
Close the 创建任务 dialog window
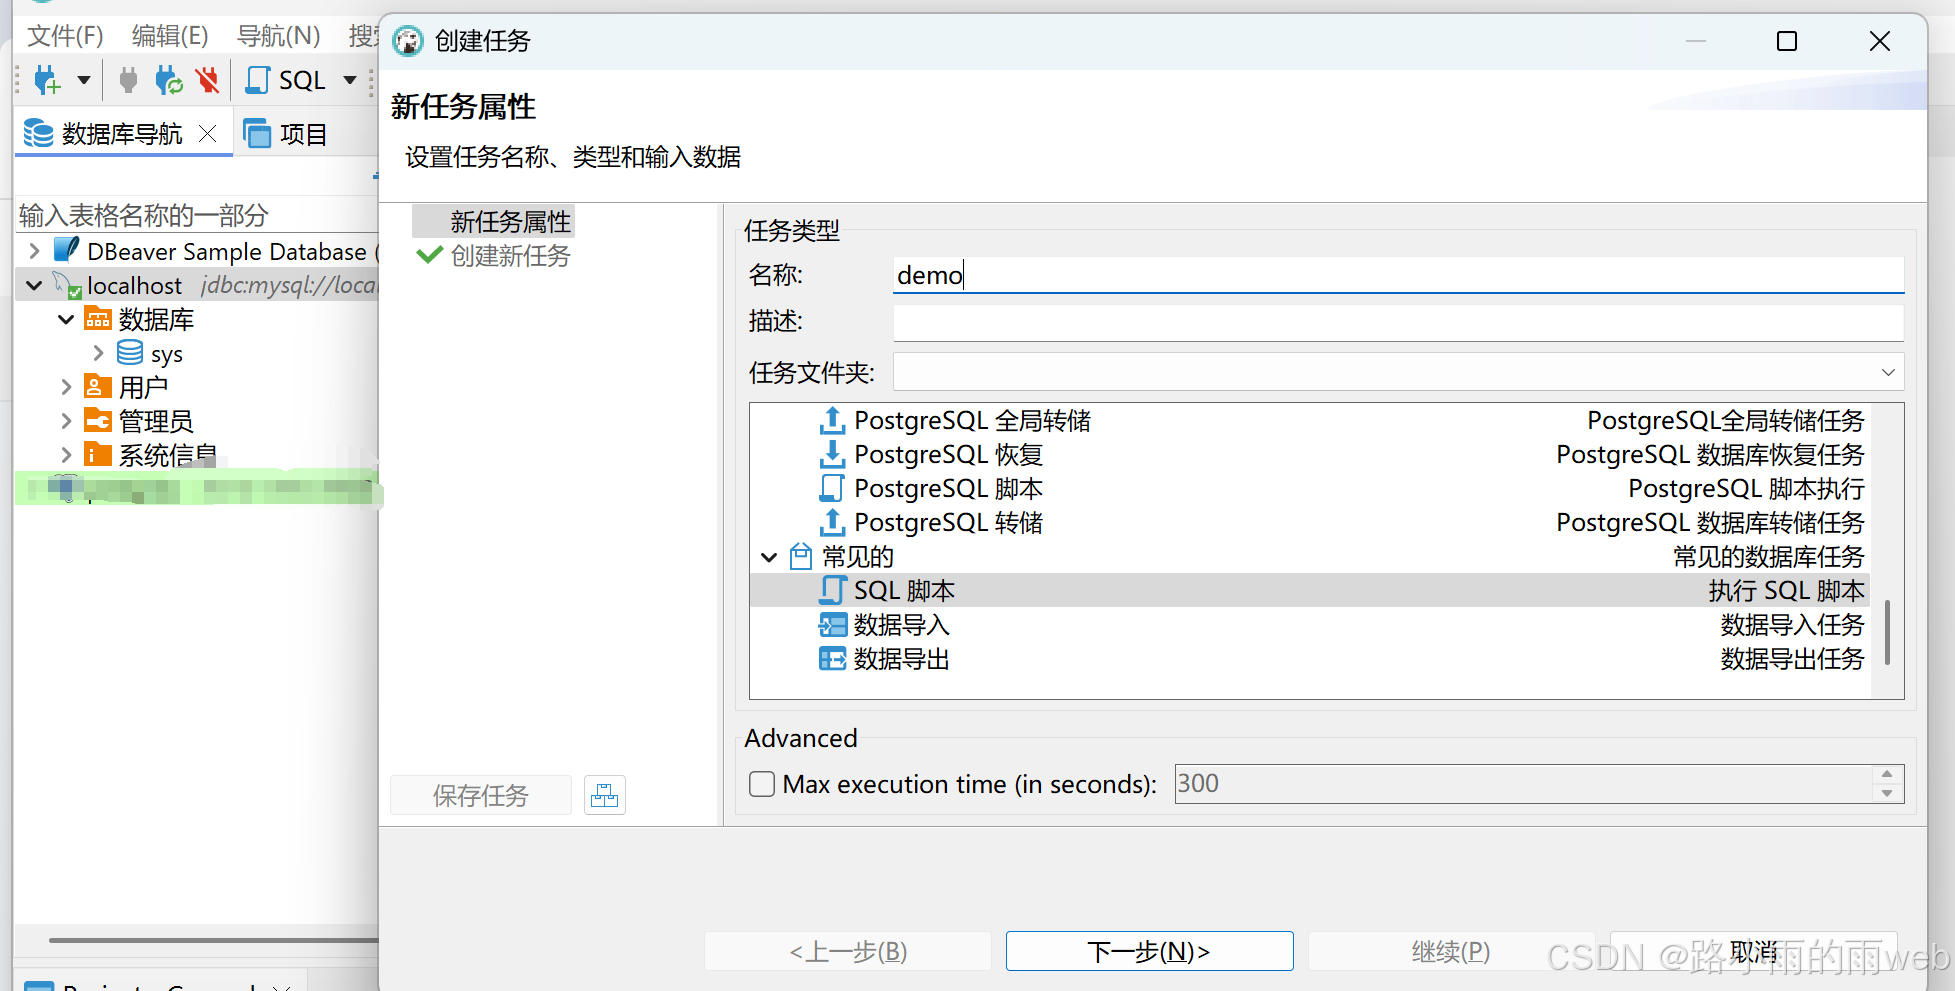pos(1880,41)
